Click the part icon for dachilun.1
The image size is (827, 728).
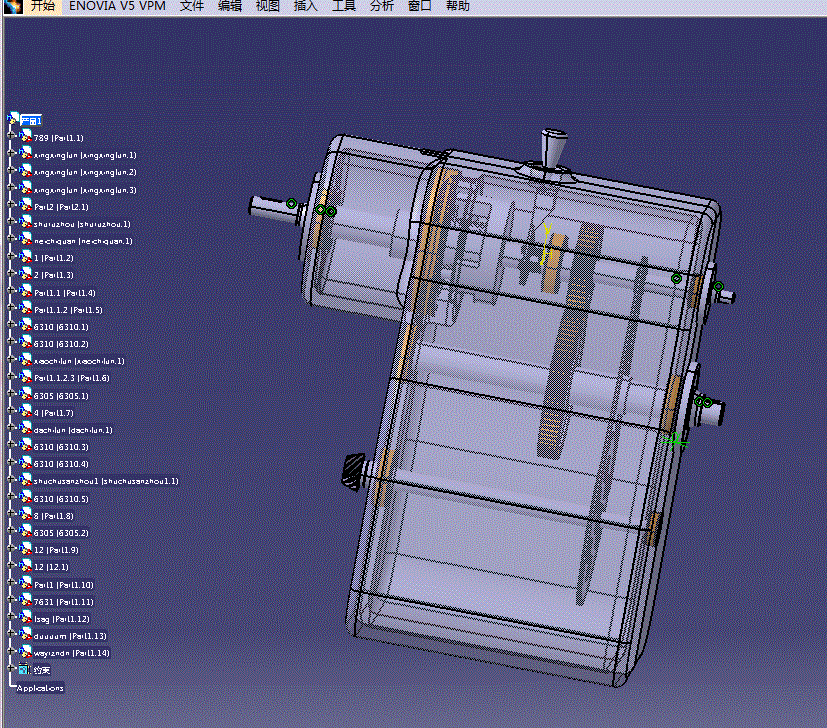(x=25, y=429)
